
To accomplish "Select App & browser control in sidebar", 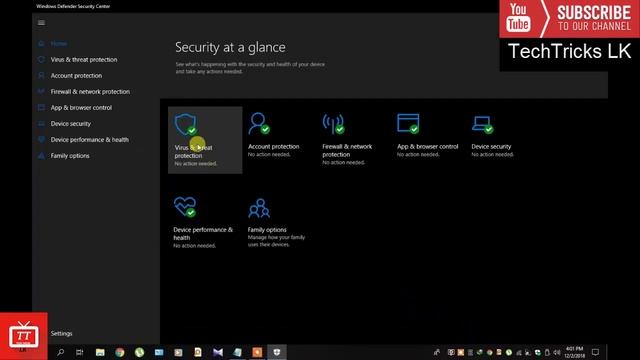I will tap(81, 108).
